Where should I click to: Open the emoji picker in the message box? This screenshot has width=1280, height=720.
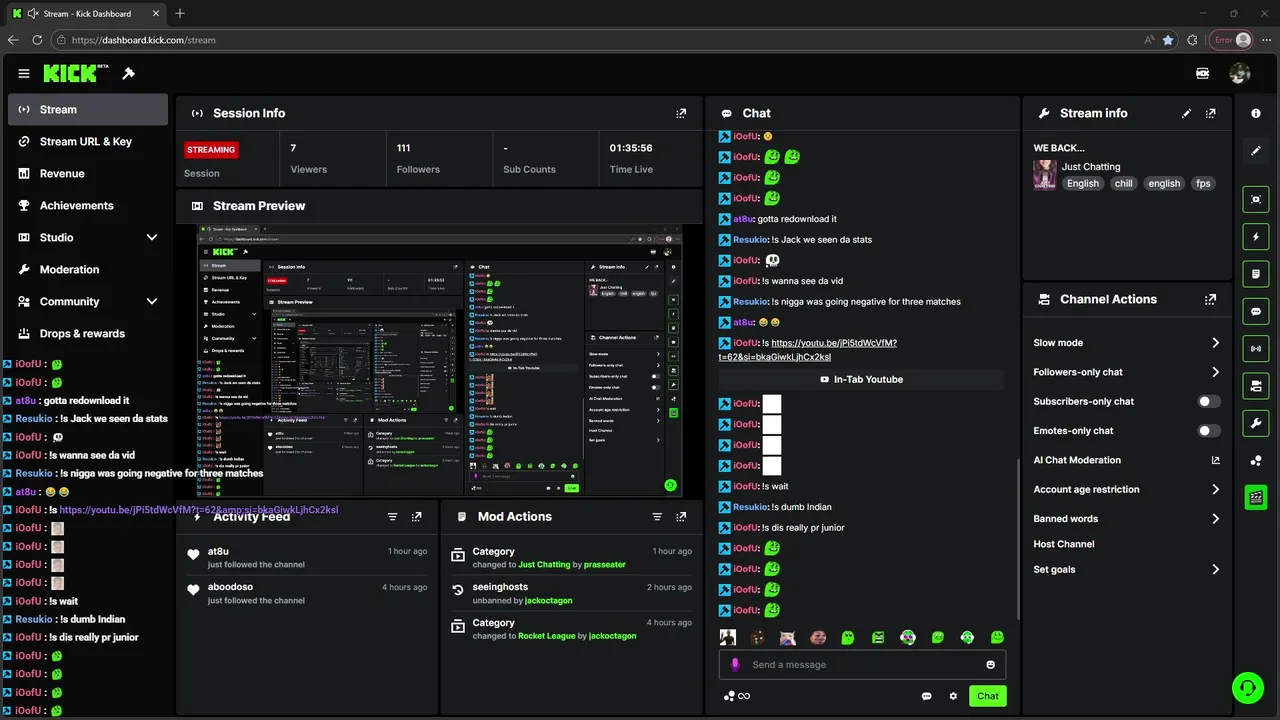(x=991, y=665)
